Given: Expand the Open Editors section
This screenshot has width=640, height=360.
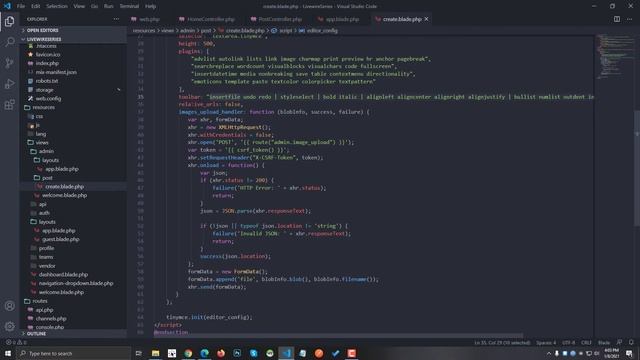Looking at the screenshot, I should pyautogui.click(x=42, y=30).
